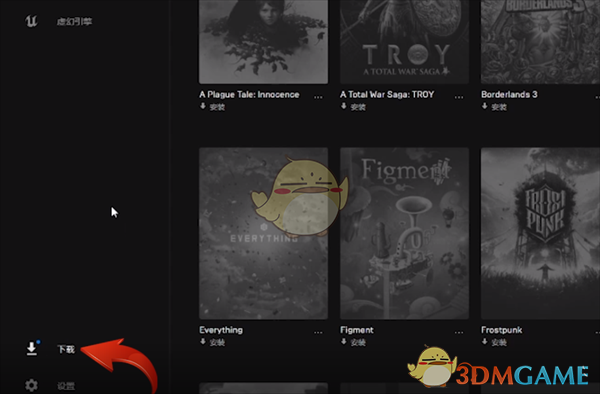Viewport: 600px width, 394px height.
Task: Open the download arrow icon in sidebar
Action: coord(31,348)
